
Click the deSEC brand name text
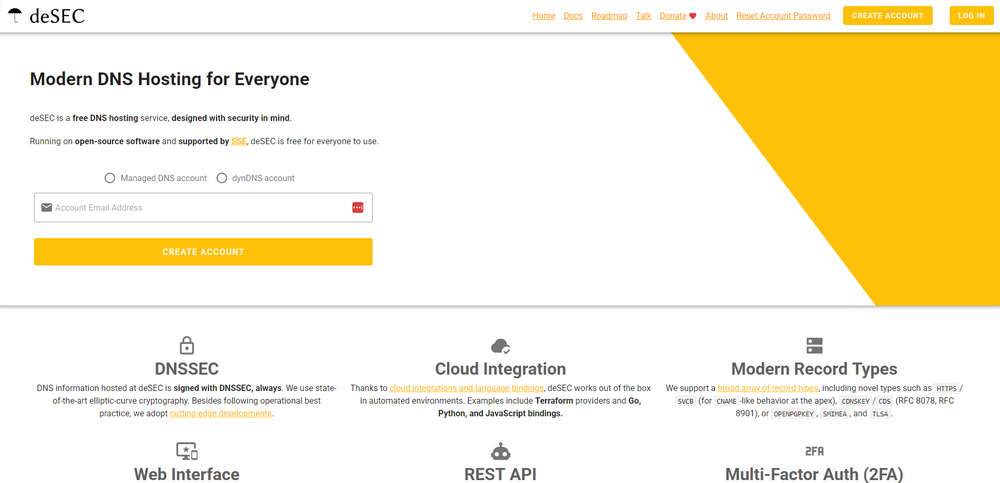point(57,16)
